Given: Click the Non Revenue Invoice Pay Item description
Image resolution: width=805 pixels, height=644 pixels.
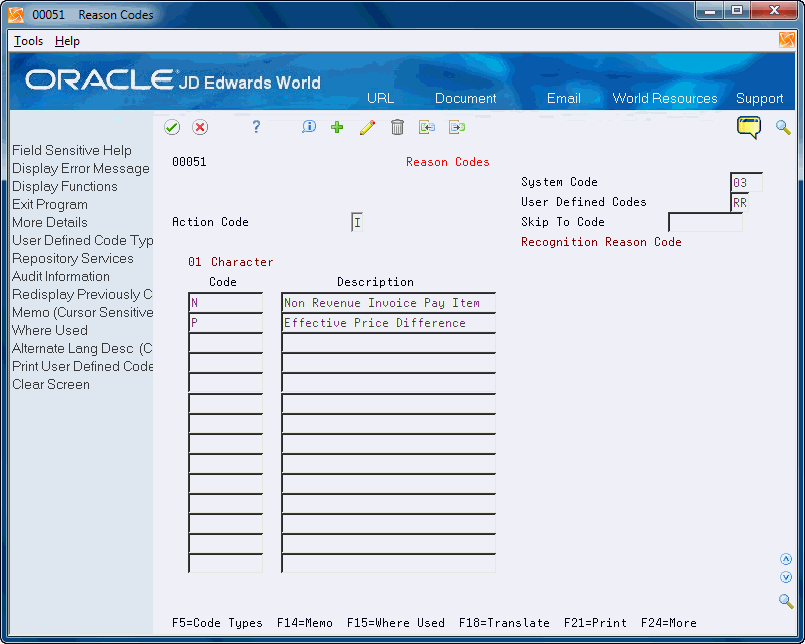Looking at the screenshot, I should pyautogui.click(x=389, y=302).
